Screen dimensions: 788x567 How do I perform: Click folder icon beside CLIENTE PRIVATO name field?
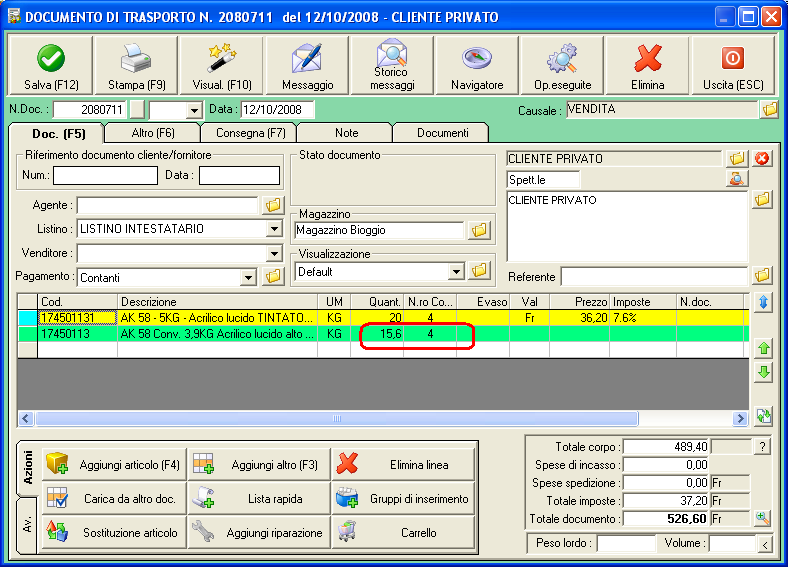[x=737, y=159]
